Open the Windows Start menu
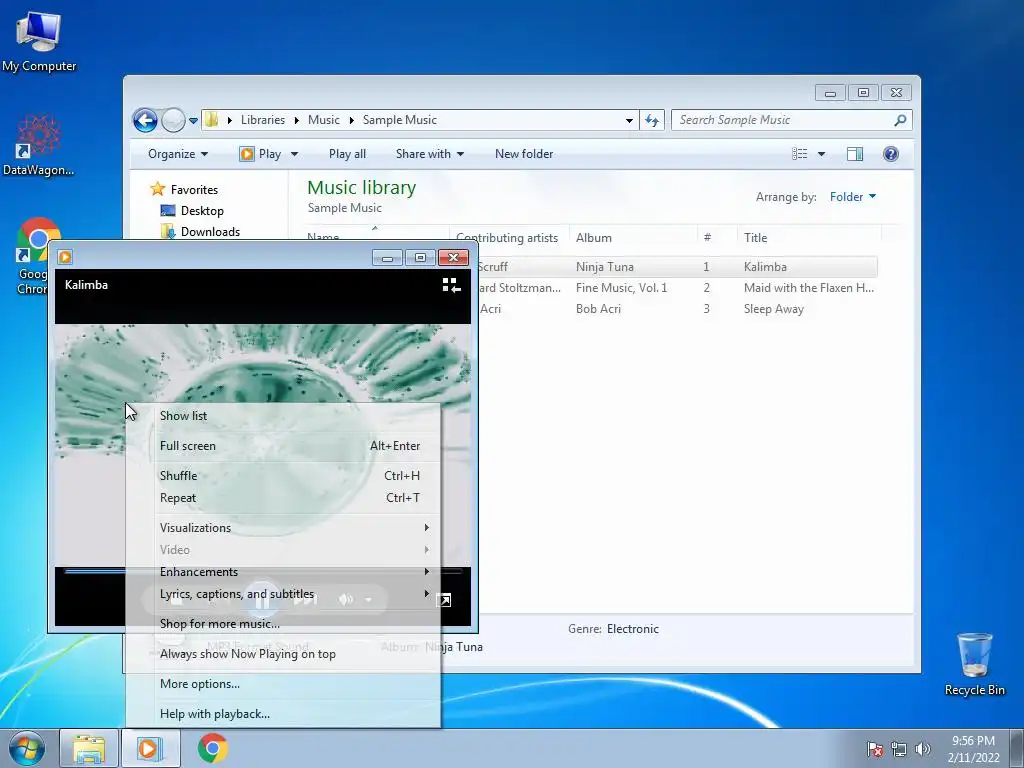1024x768 pixels. 27,748
